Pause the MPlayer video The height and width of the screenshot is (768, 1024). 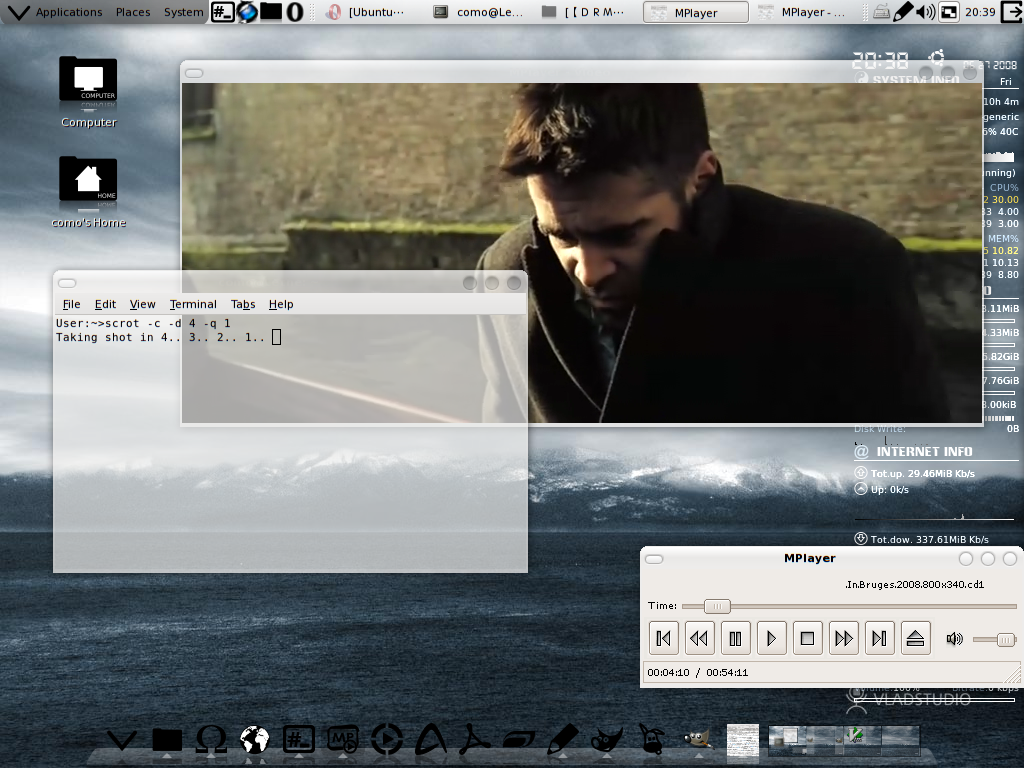(x=735, y=638)
